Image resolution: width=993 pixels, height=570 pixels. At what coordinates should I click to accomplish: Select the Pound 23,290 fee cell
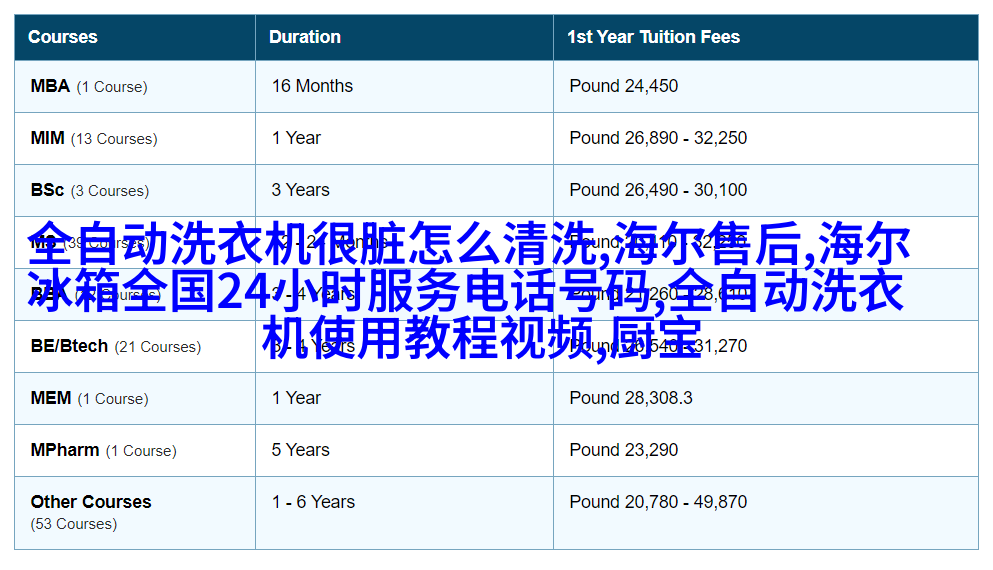pyautogui.click(x=623, y=450)
